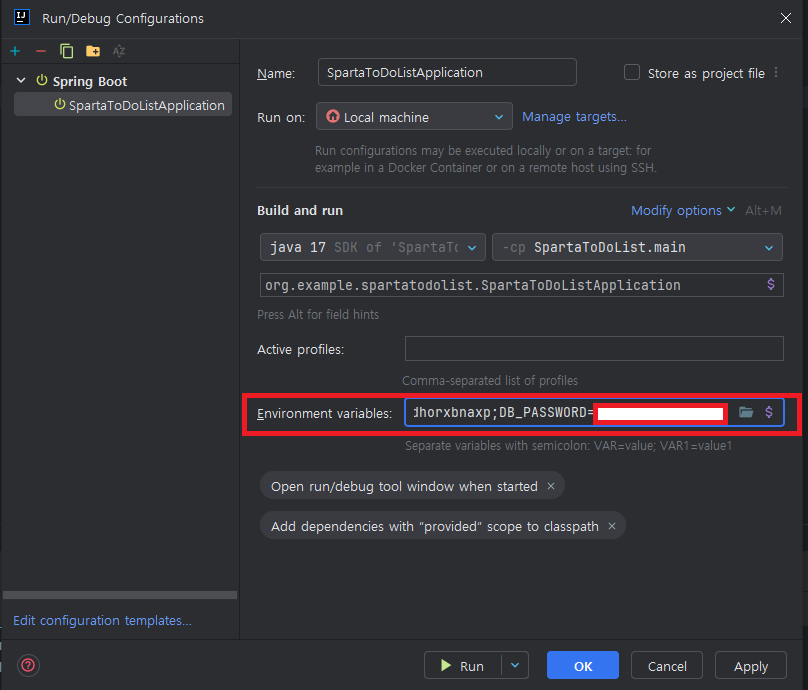The image size is (808, 690).
Task: Click the horizontal scrollbar of the configuration list
Action: click(x=120, y=595)
